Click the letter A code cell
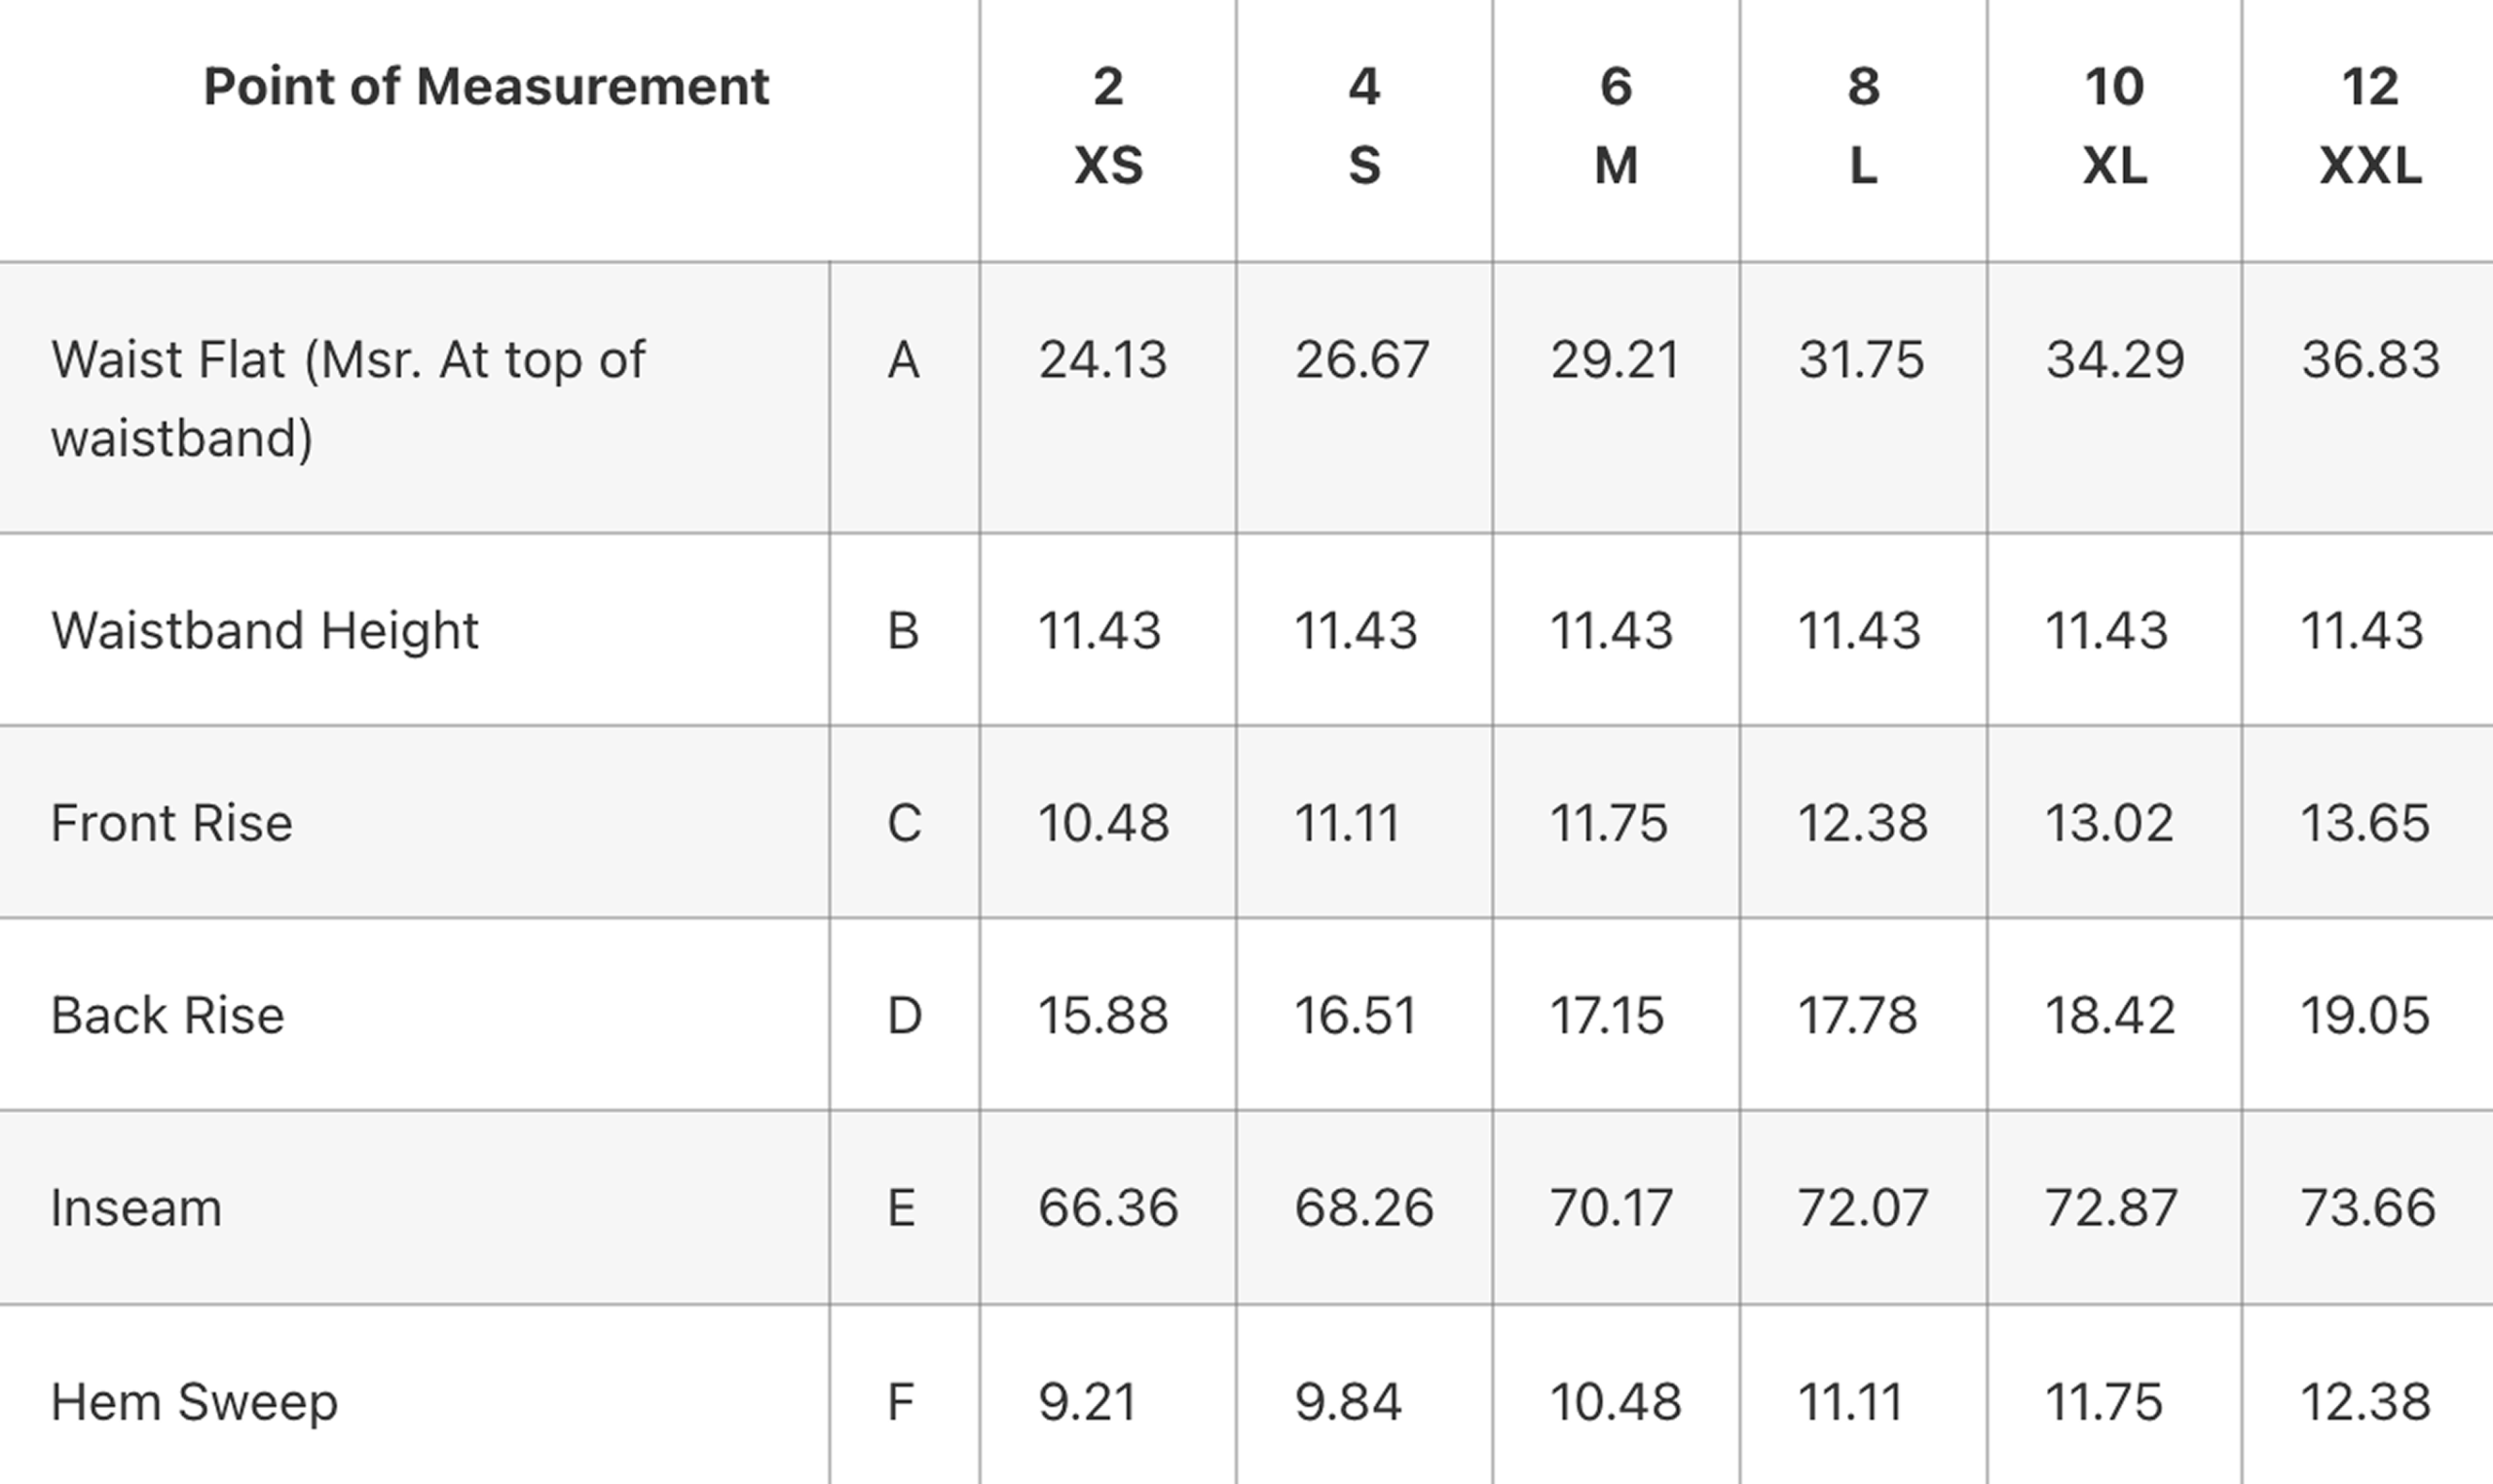This screenshot has width=2493, height=1484. [904, 360]
